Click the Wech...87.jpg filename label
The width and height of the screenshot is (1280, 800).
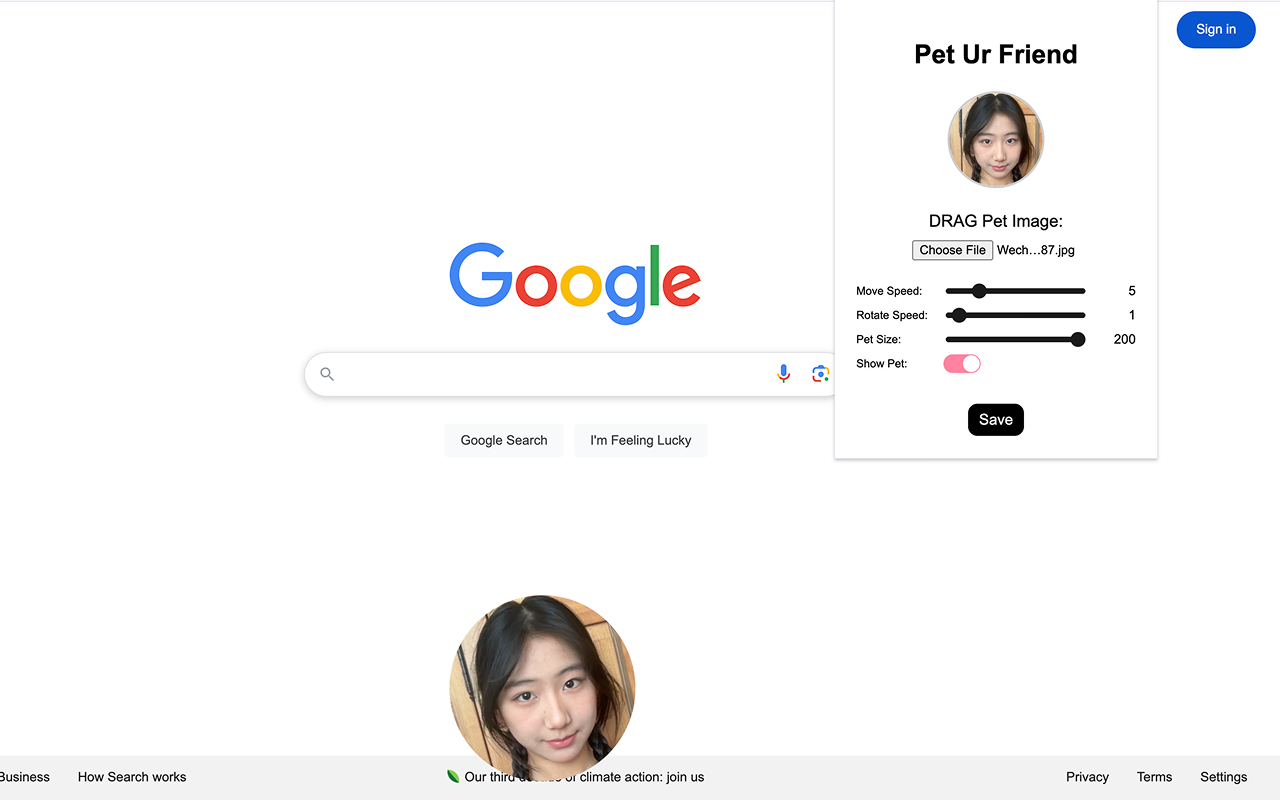coord(1035,250)
